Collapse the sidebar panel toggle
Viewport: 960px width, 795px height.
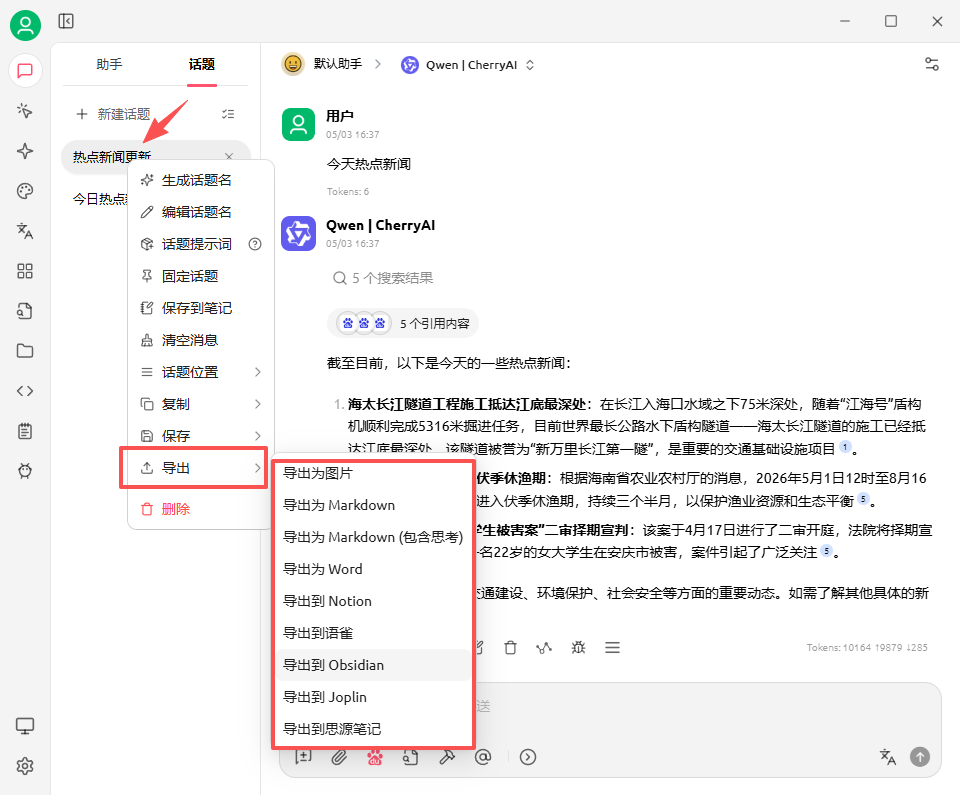(66, 21)
